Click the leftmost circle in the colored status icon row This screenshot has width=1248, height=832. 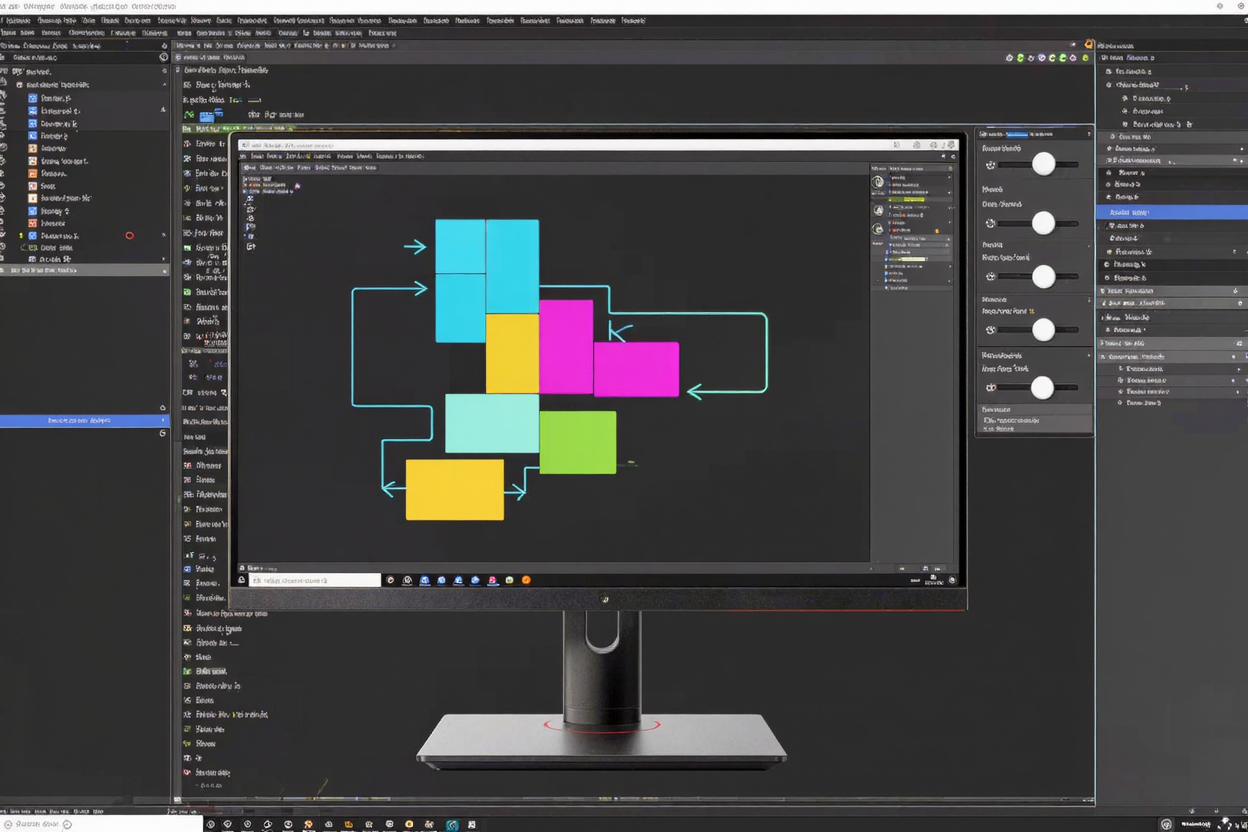coord(1009,58)
